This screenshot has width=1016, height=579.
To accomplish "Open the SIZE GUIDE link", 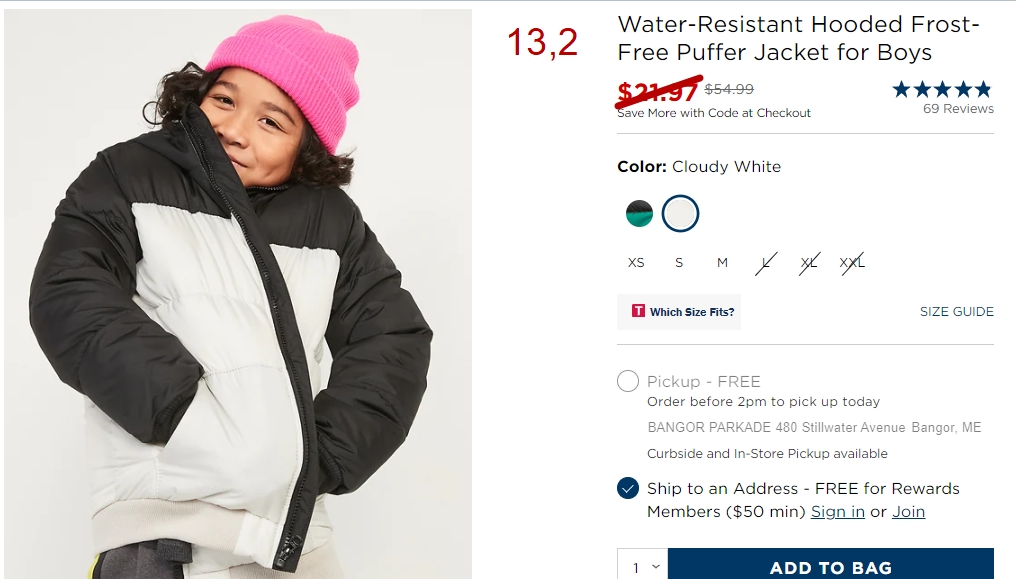I will point(956,312).
